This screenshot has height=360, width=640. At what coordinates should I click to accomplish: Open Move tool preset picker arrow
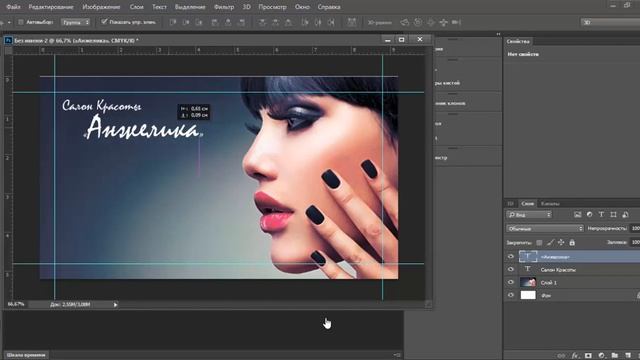pos(9,22)
